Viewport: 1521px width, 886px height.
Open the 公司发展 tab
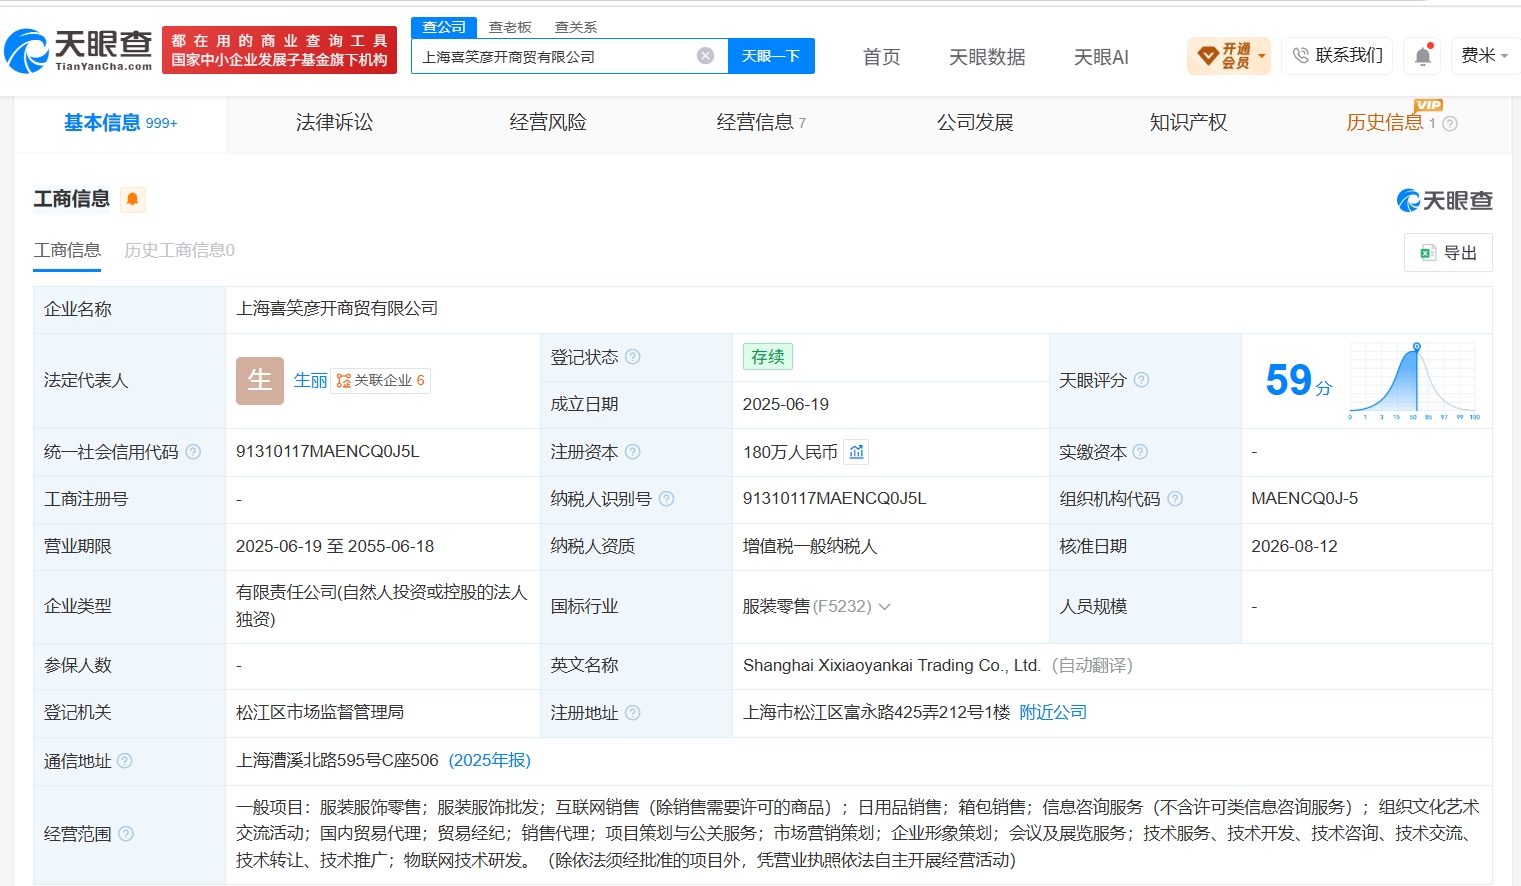point(975,122)
